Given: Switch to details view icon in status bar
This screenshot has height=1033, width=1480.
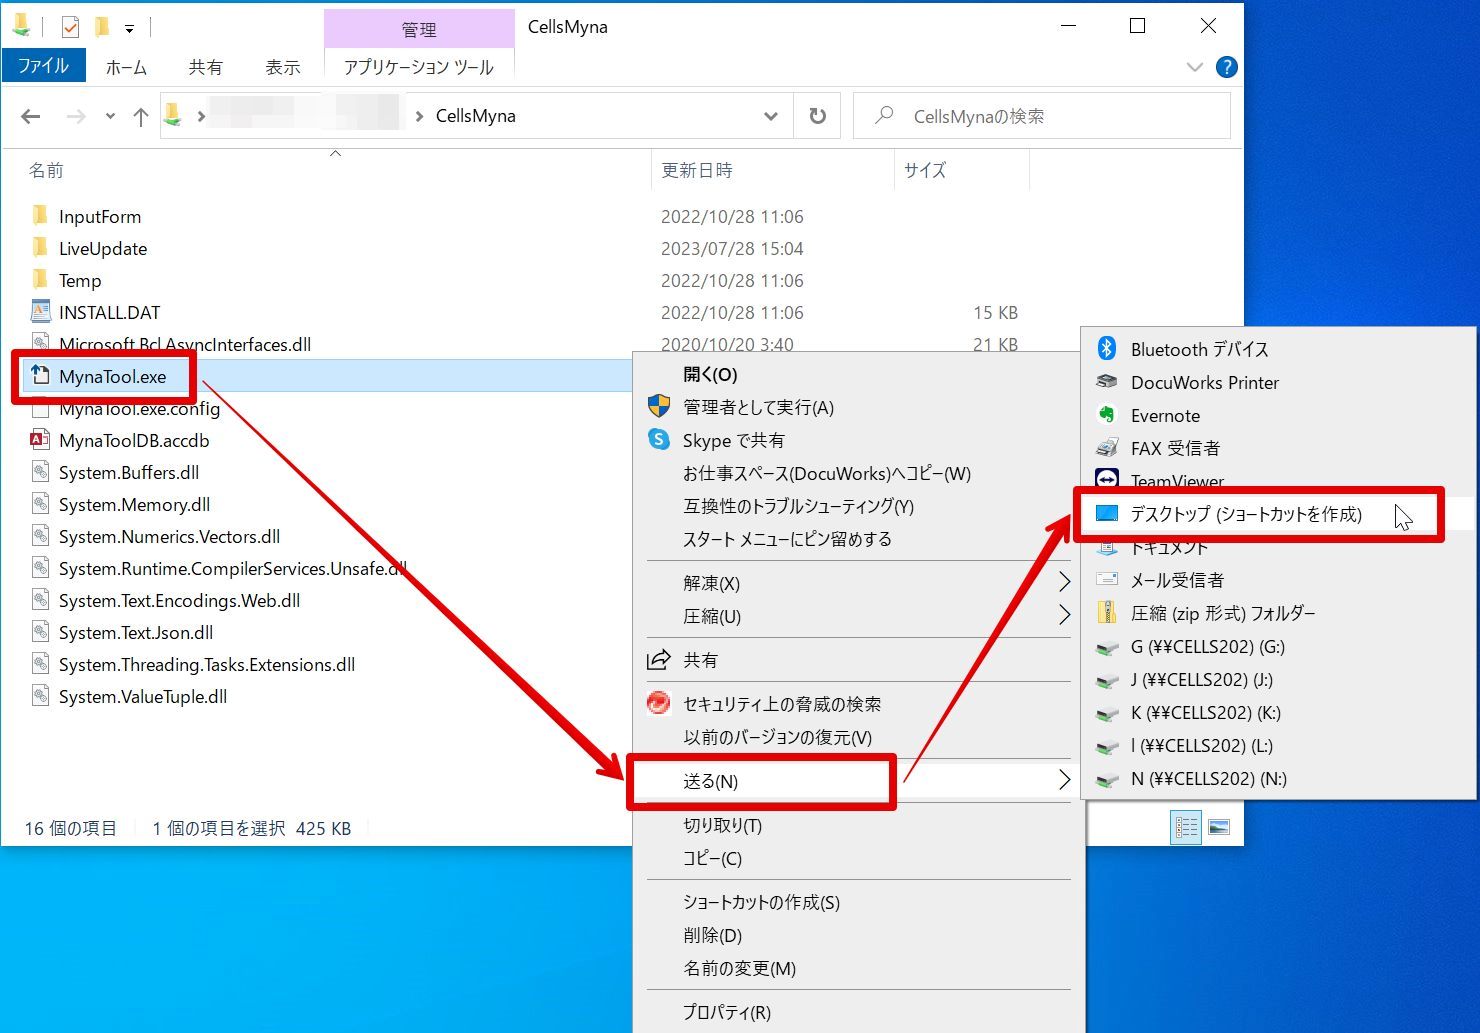Looking at the screenshot, I should [x=1186, y=827].
